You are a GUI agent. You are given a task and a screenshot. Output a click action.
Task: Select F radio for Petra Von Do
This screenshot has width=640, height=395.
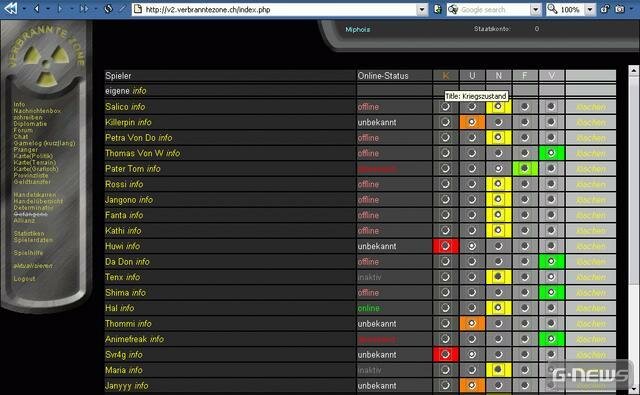click(524, 138)
